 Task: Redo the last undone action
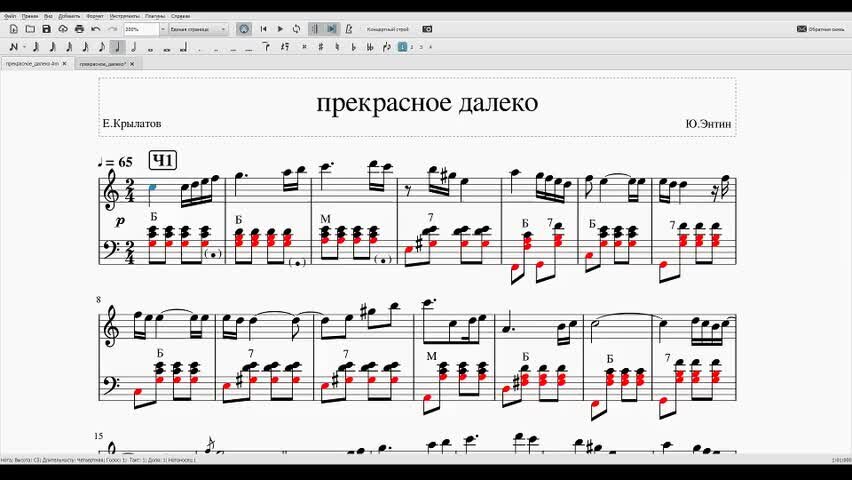(112, 29)
